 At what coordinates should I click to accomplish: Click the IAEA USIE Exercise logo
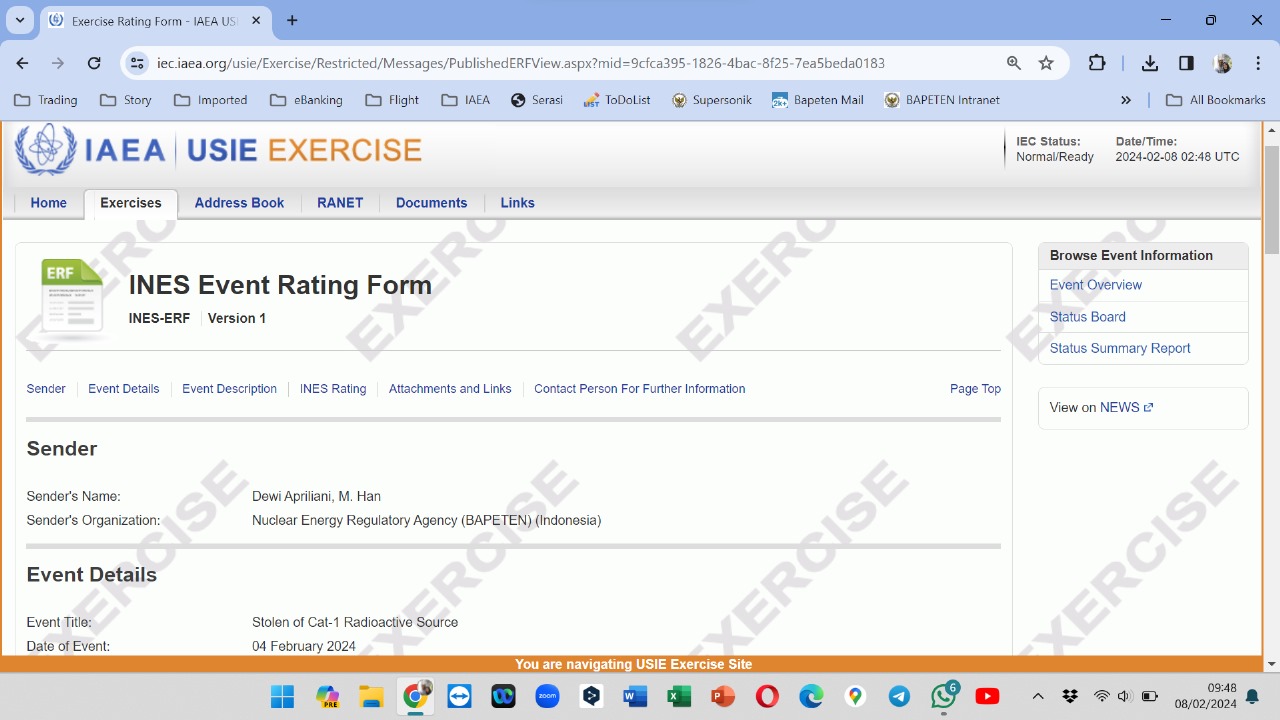pos(218,150)
